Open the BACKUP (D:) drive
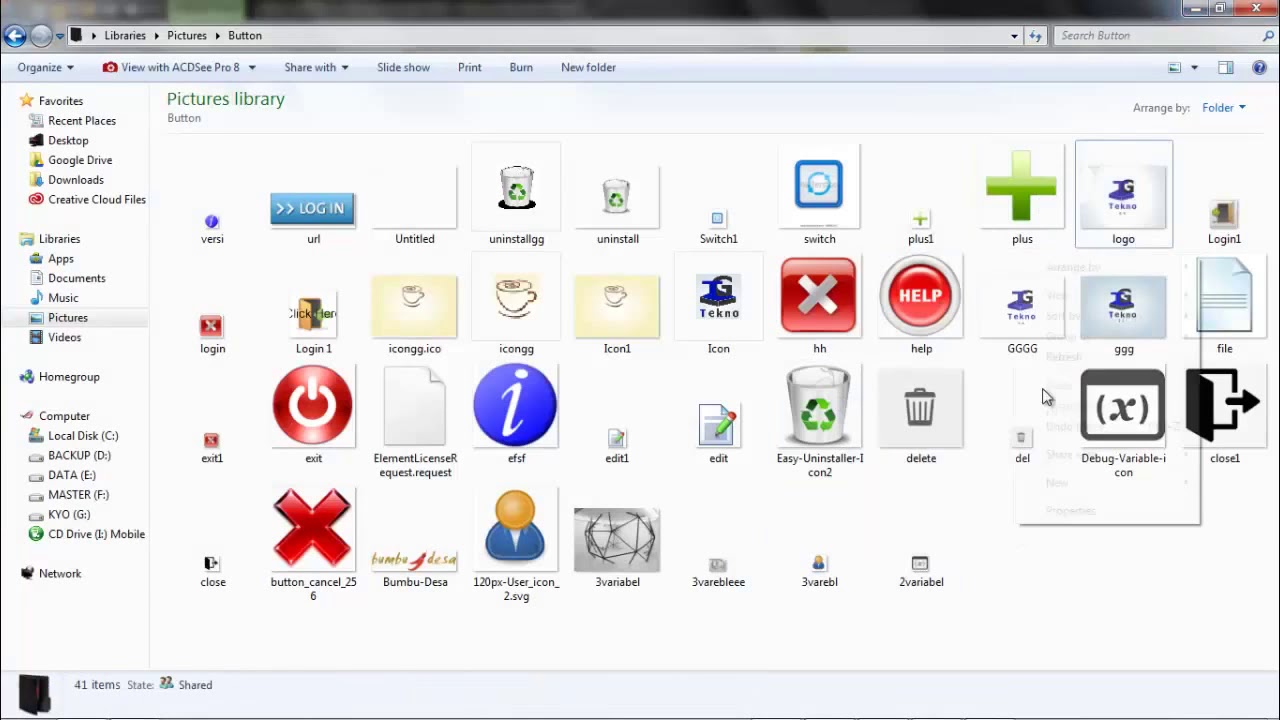This screenshot has width=1280, height=720. 79,455
